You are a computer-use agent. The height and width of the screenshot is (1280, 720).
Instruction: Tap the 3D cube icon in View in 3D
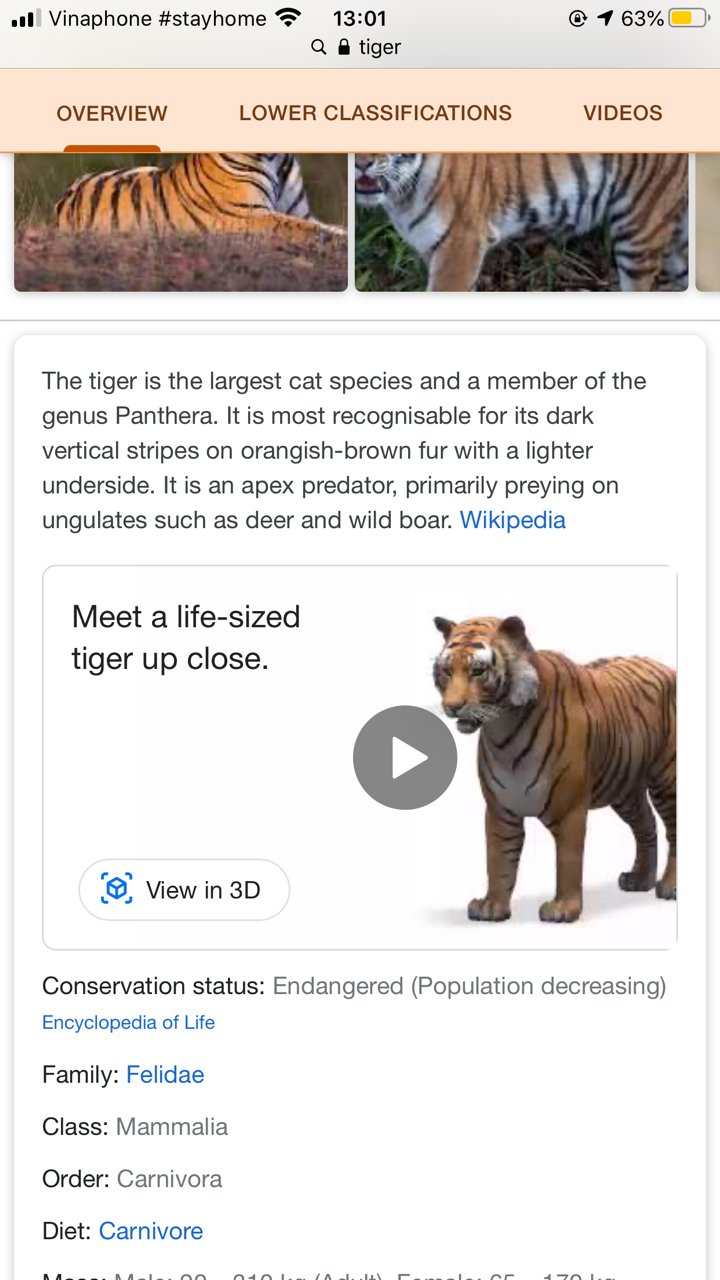click(117, 889)
